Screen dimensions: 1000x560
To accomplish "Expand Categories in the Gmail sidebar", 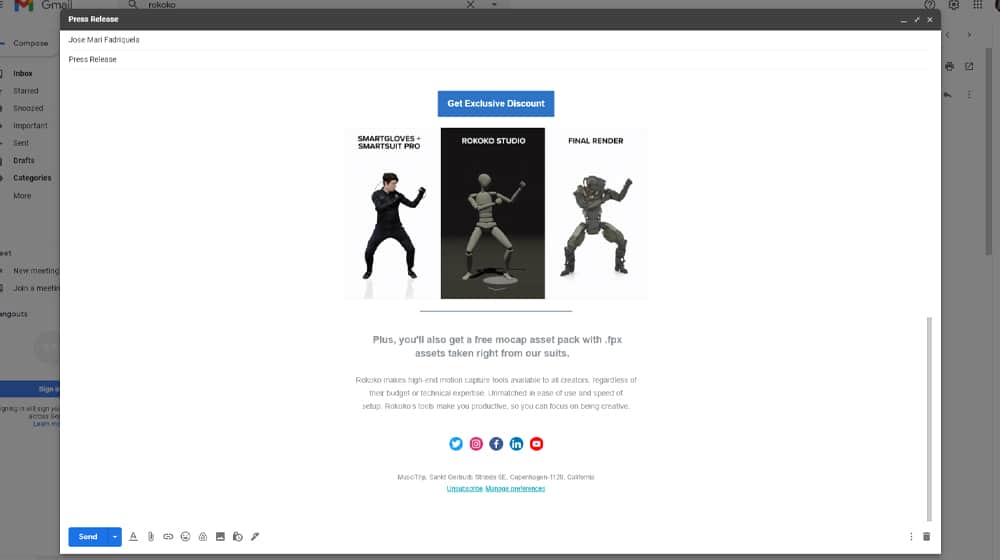I will [x=32, y=178].
